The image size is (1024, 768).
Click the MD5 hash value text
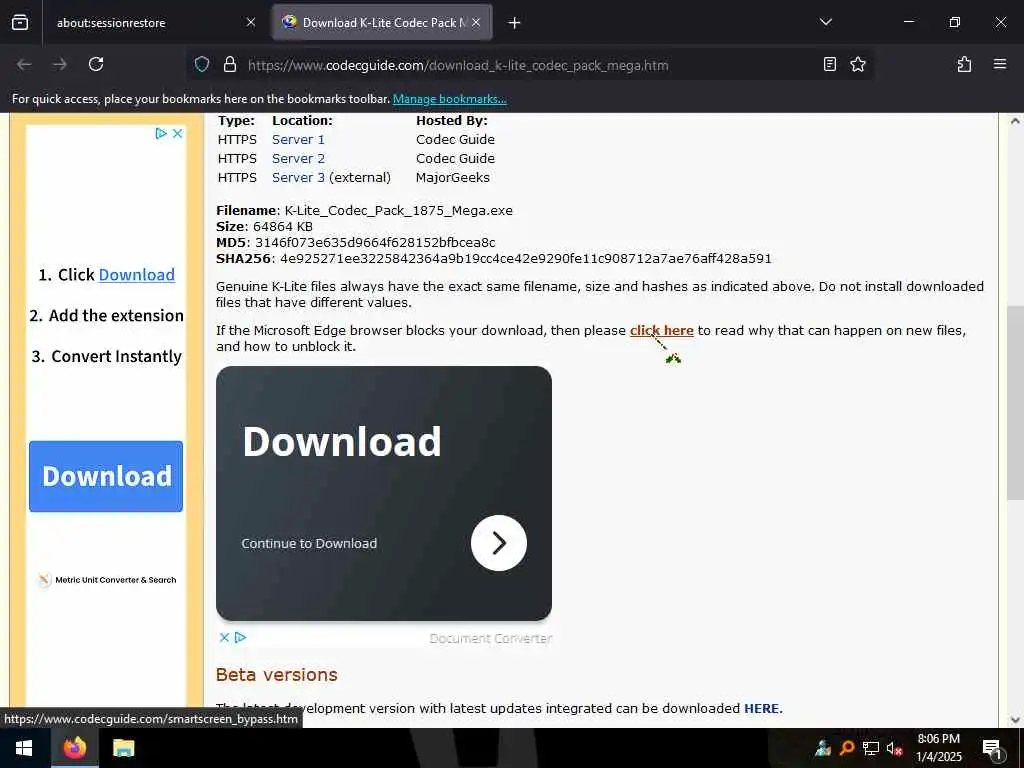click(375, 242)
